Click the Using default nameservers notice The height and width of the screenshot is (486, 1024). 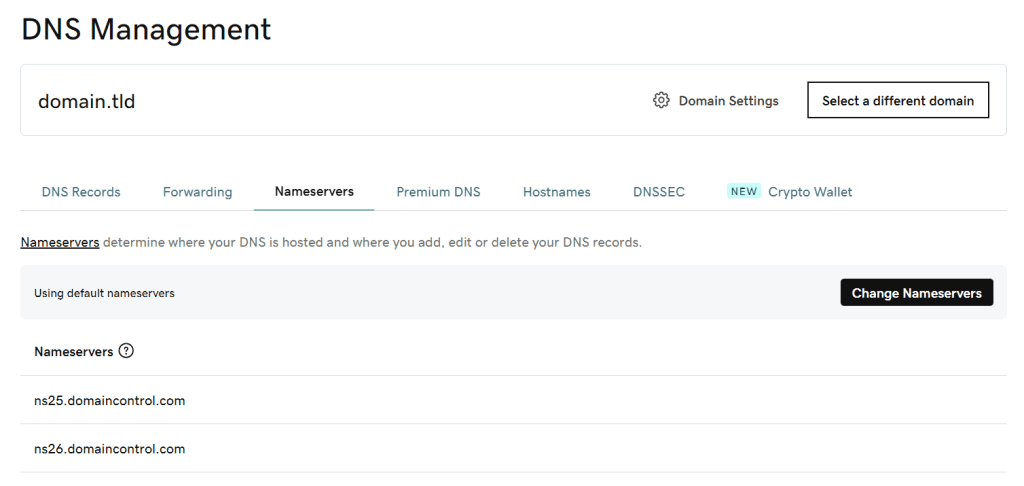click(104, 293)
